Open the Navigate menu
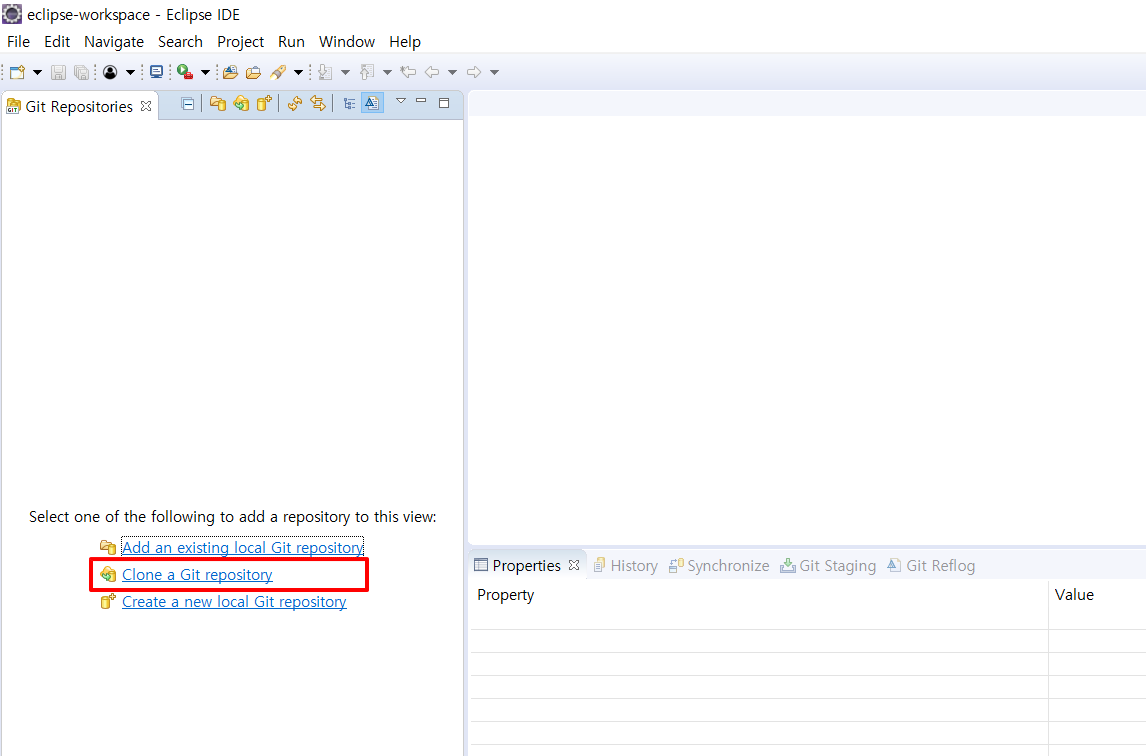The height and width of the screenshot is (756, 1146). (x=114, y=42)
